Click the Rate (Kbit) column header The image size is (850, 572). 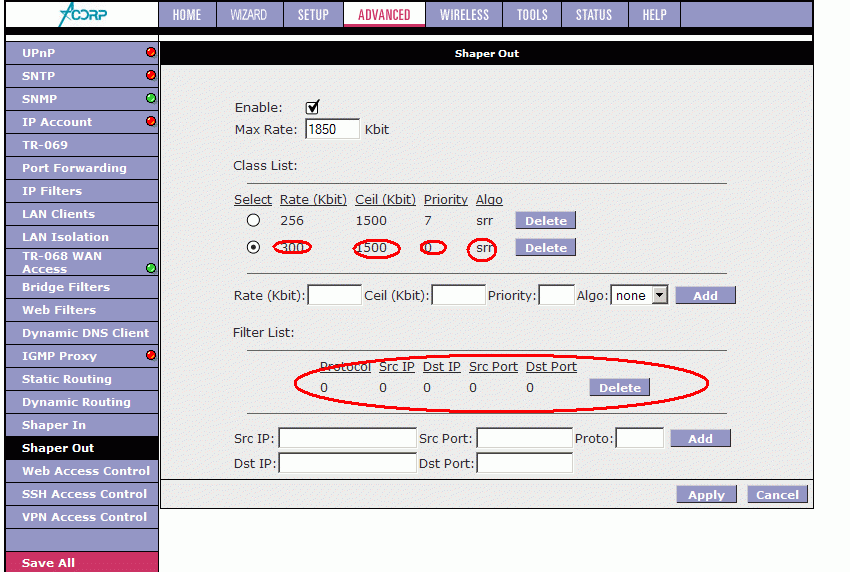313,200
